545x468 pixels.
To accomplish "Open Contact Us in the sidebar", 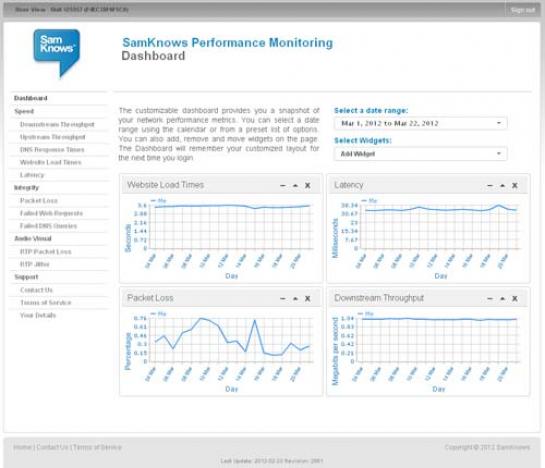I will (36, 290).
